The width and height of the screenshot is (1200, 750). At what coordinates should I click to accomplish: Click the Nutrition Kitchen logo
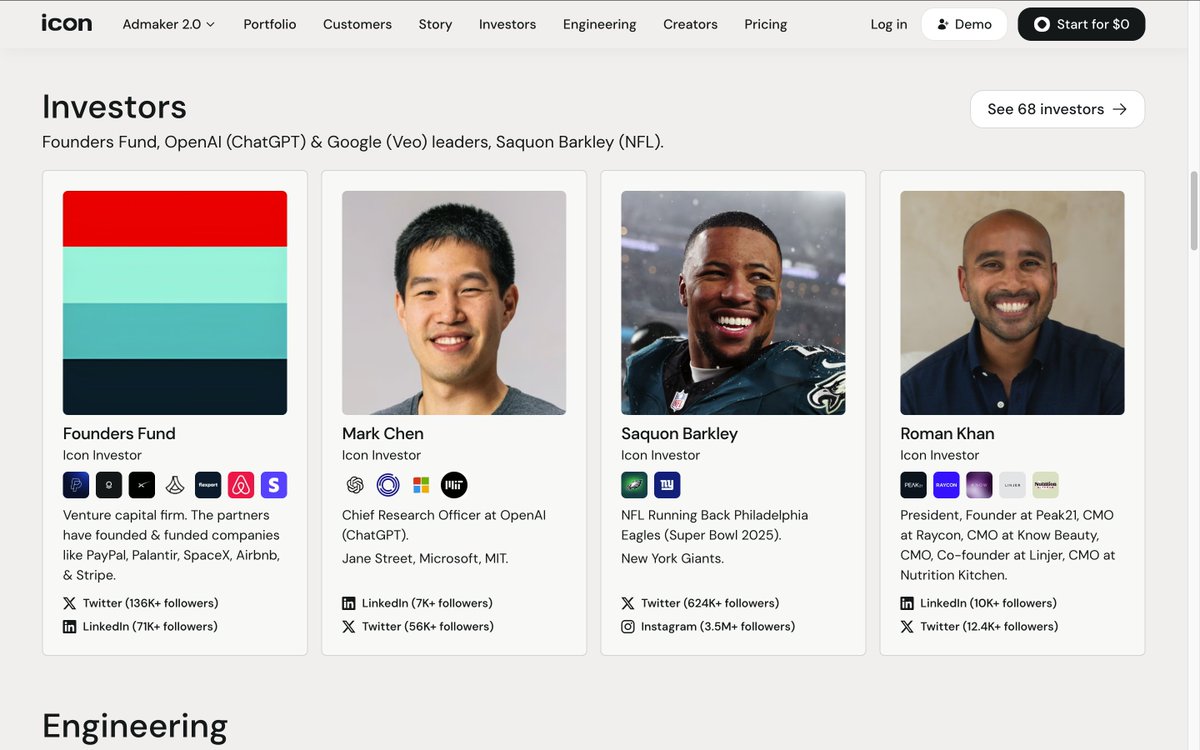coord(1045,485)
